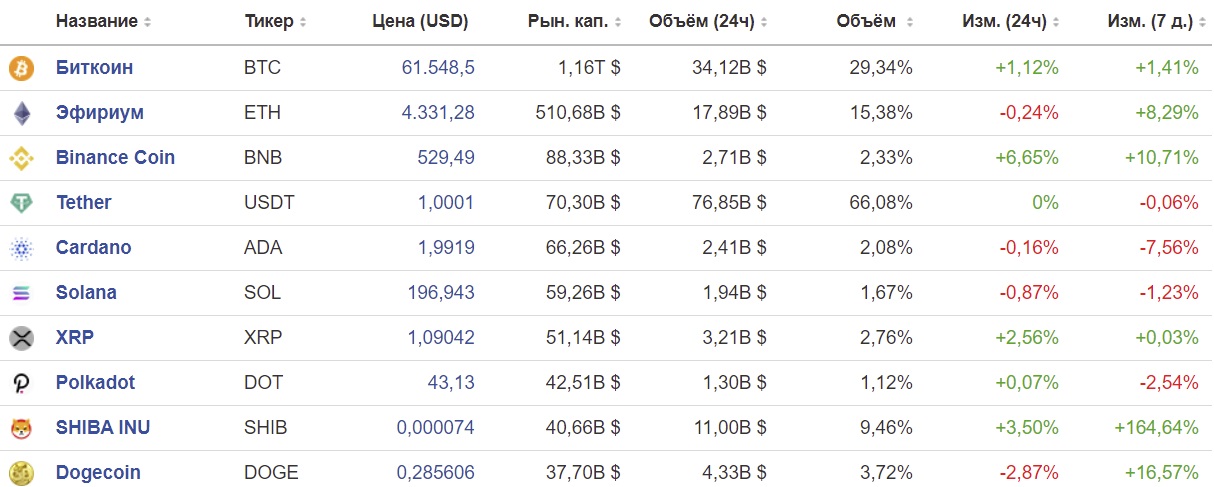Screen dimensions: 1214x487
Task: Sort by Тикер column arrows
Action: pyautogui.click(x=303, y=22)
